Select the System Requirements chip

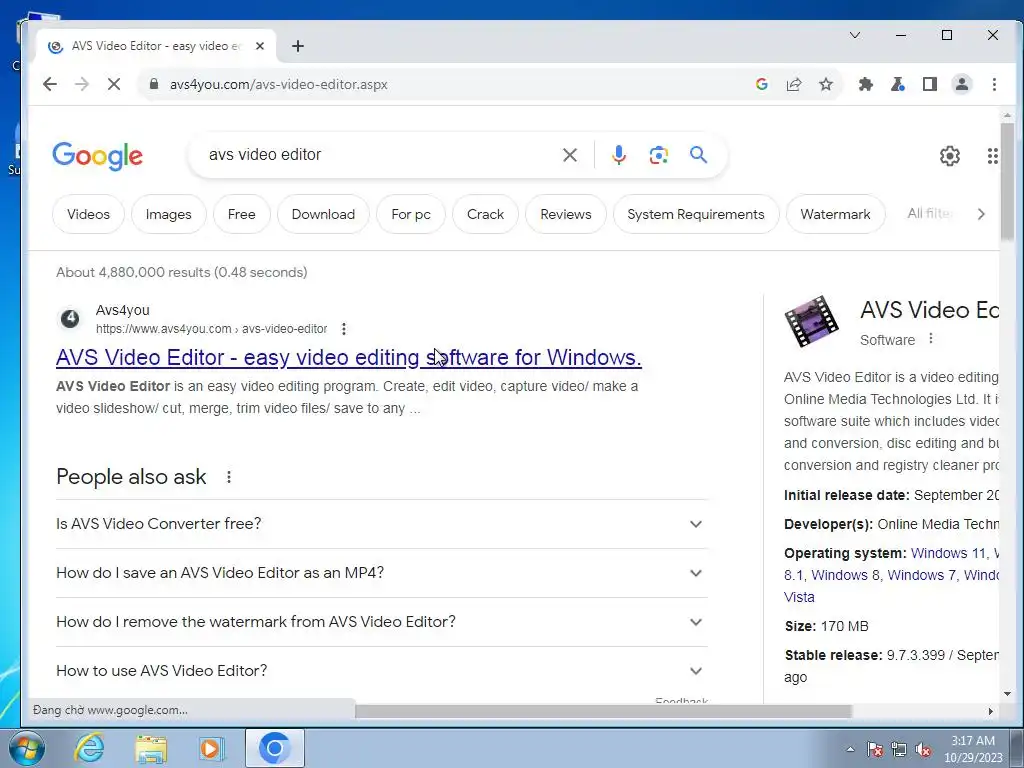(696, 214)
